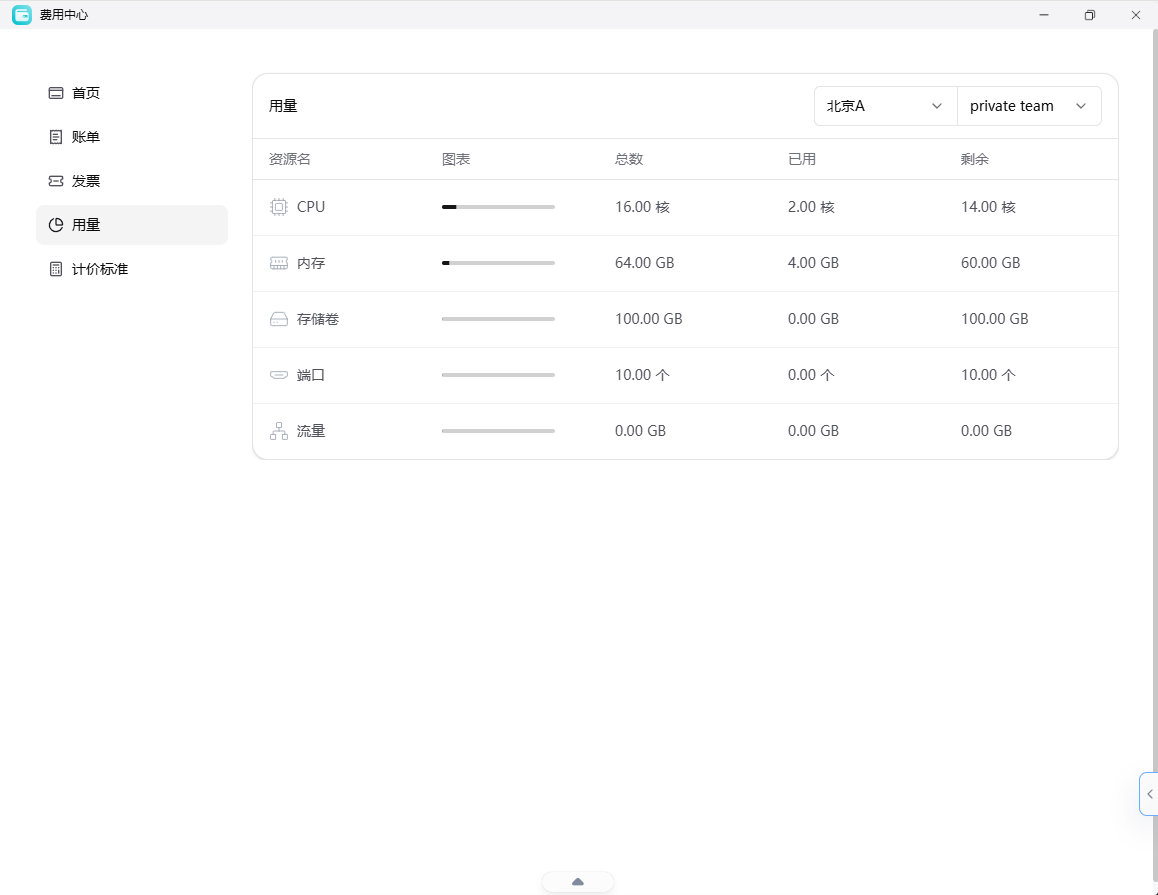Screen dimensions: 1158x895
Task: Click the 流量 network icon in table
Action: pyautogui.click(x=278, y=431)
